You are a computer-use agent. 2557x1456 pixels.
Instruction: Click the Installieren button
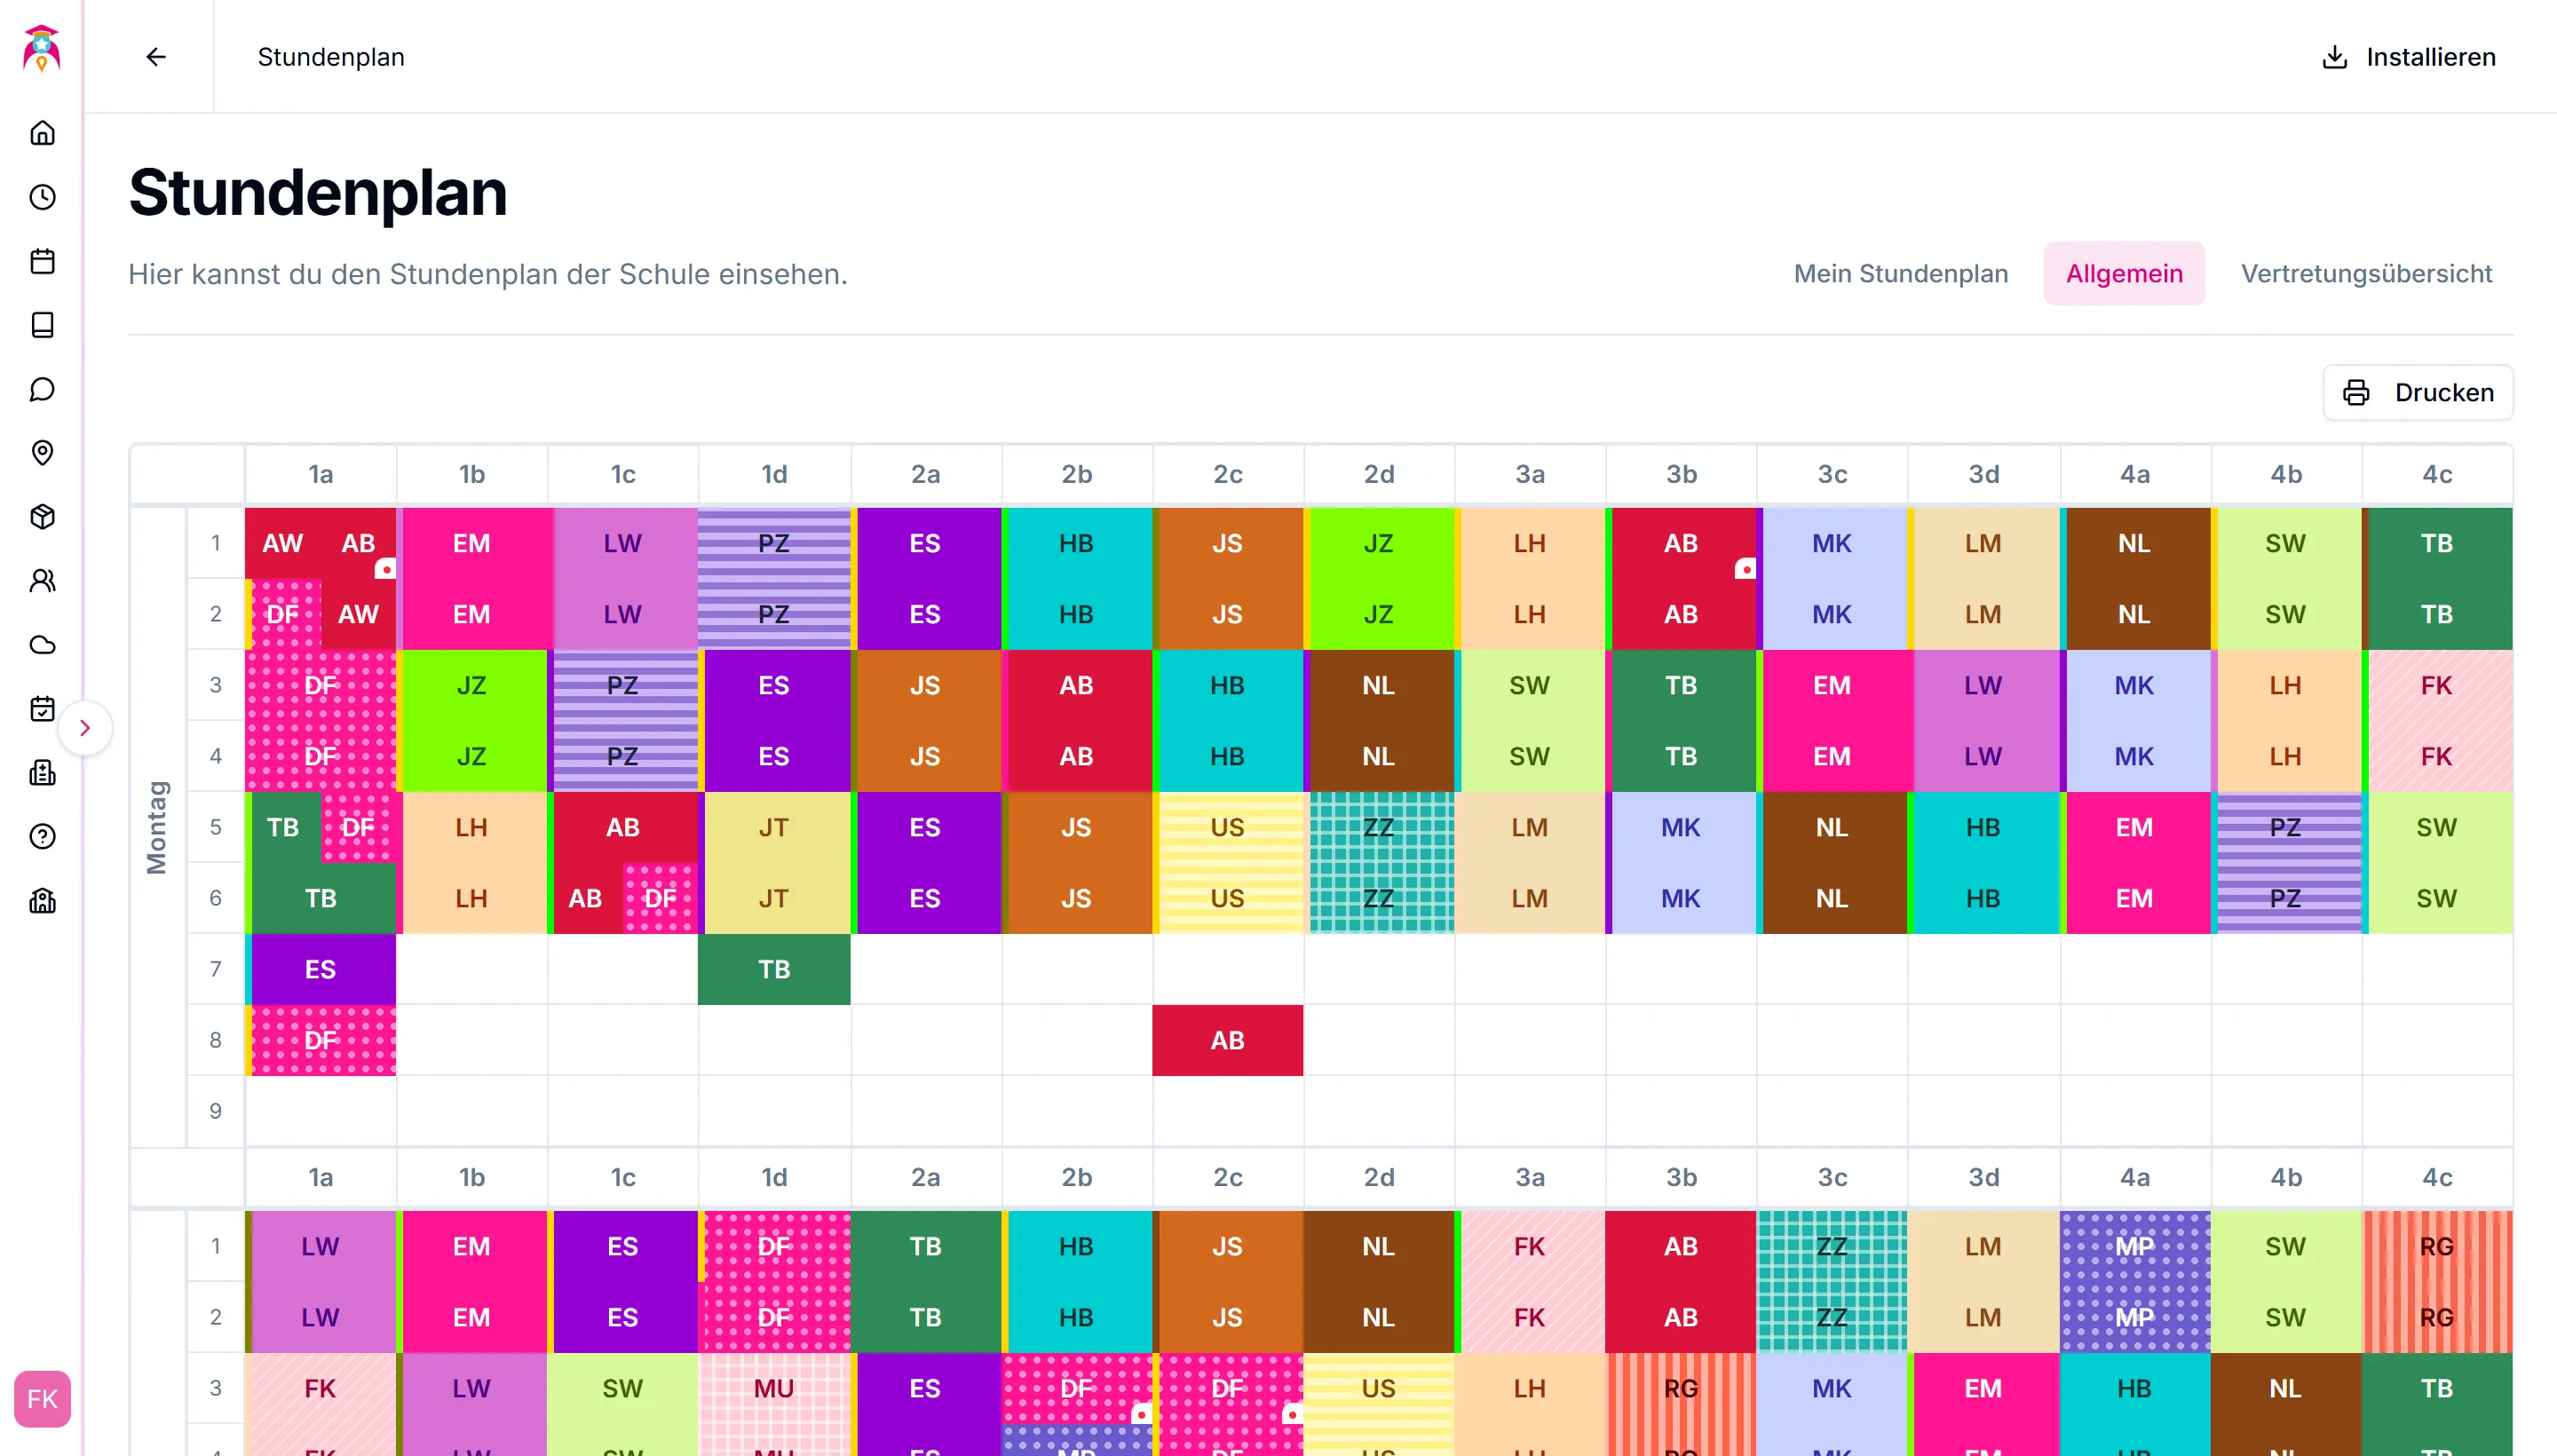click(x=2408, y=57)
